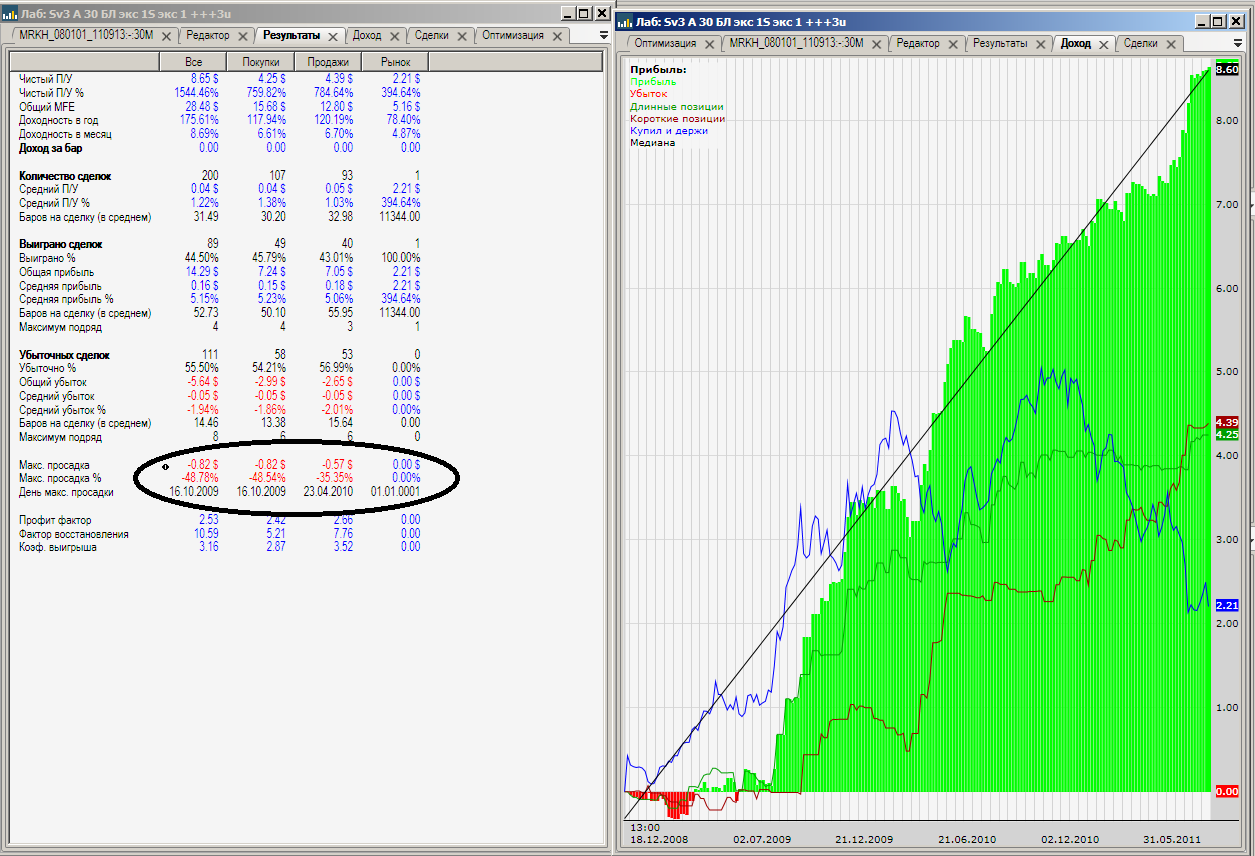
Task: Open the Сделки tab in left window
Action: (x=431, y=36)
